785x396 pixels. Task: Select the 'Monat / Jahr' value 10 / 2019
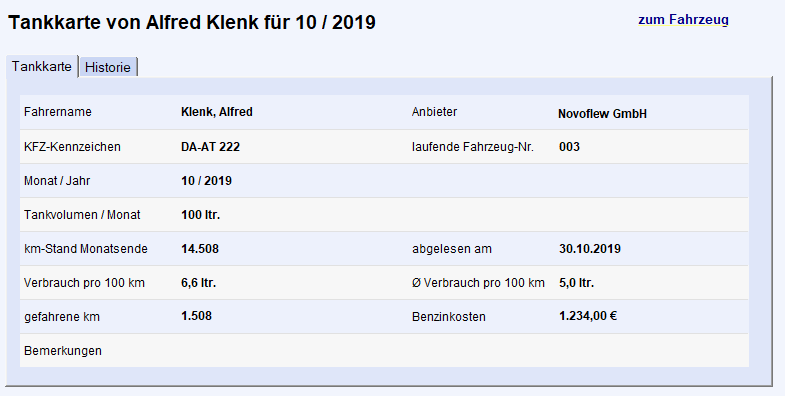206,181
